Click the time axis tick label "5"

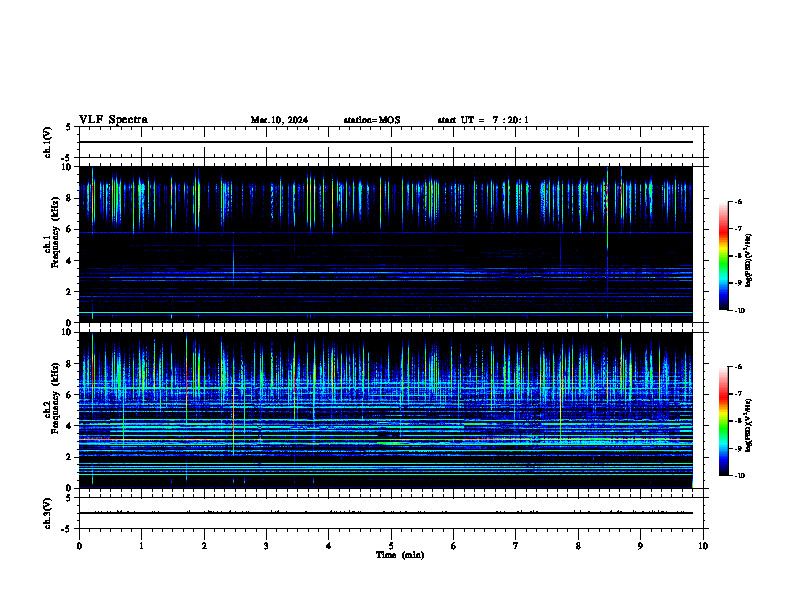coord(391,546)
